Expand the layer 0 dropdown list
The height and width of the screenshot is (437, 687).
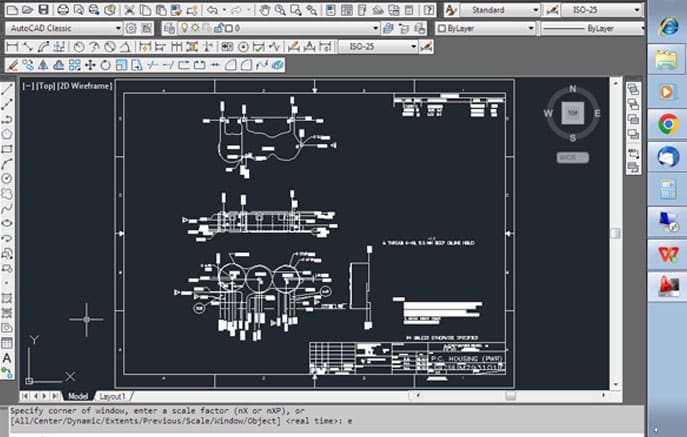[375, 28]
